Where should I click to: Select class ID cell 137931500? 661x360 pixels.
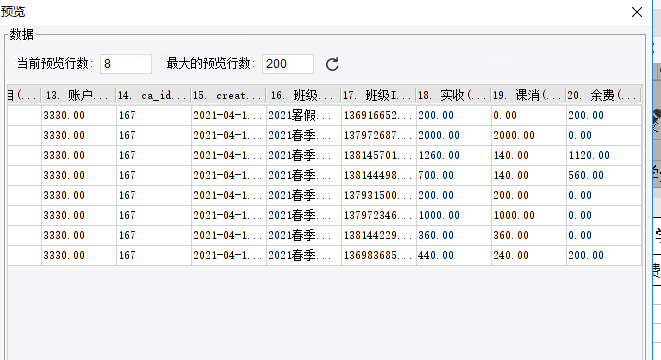(x=379, y=196)
